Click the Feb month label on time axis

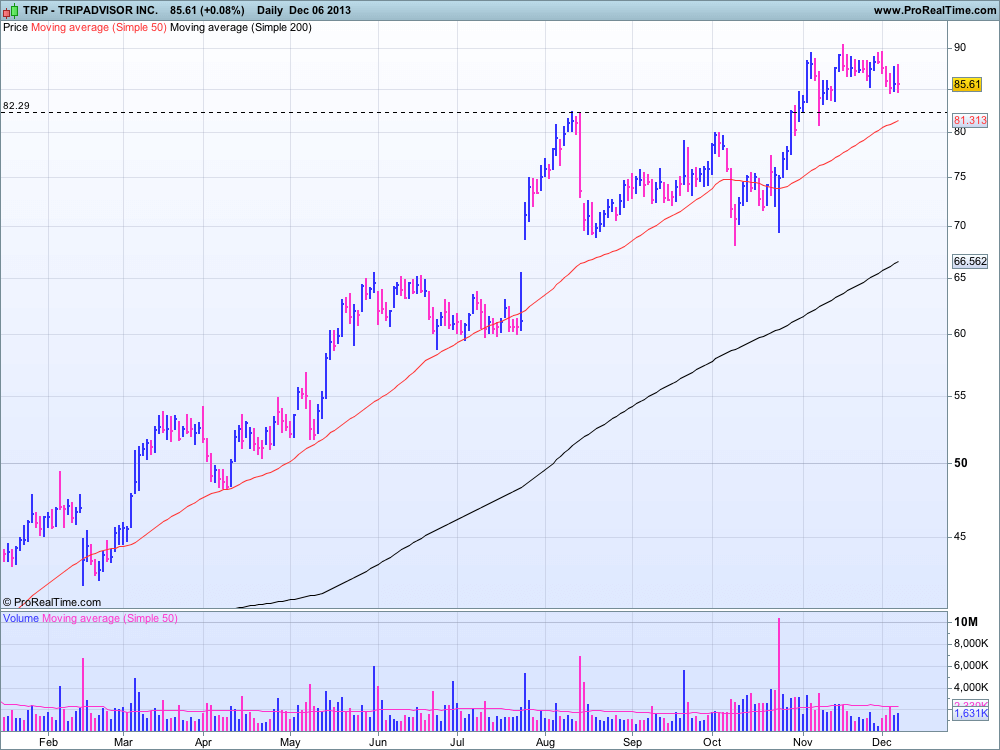pyautogui.click(x=48, y=742)
